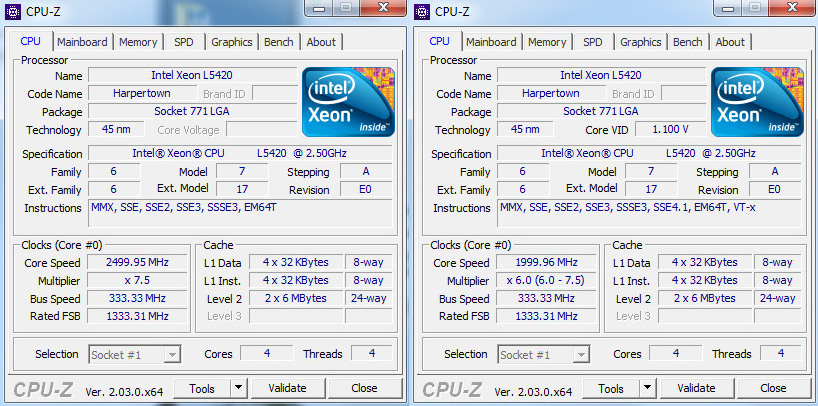
Task: Click Core Speed value 1999.96 MHz
Action: point(546,262)
